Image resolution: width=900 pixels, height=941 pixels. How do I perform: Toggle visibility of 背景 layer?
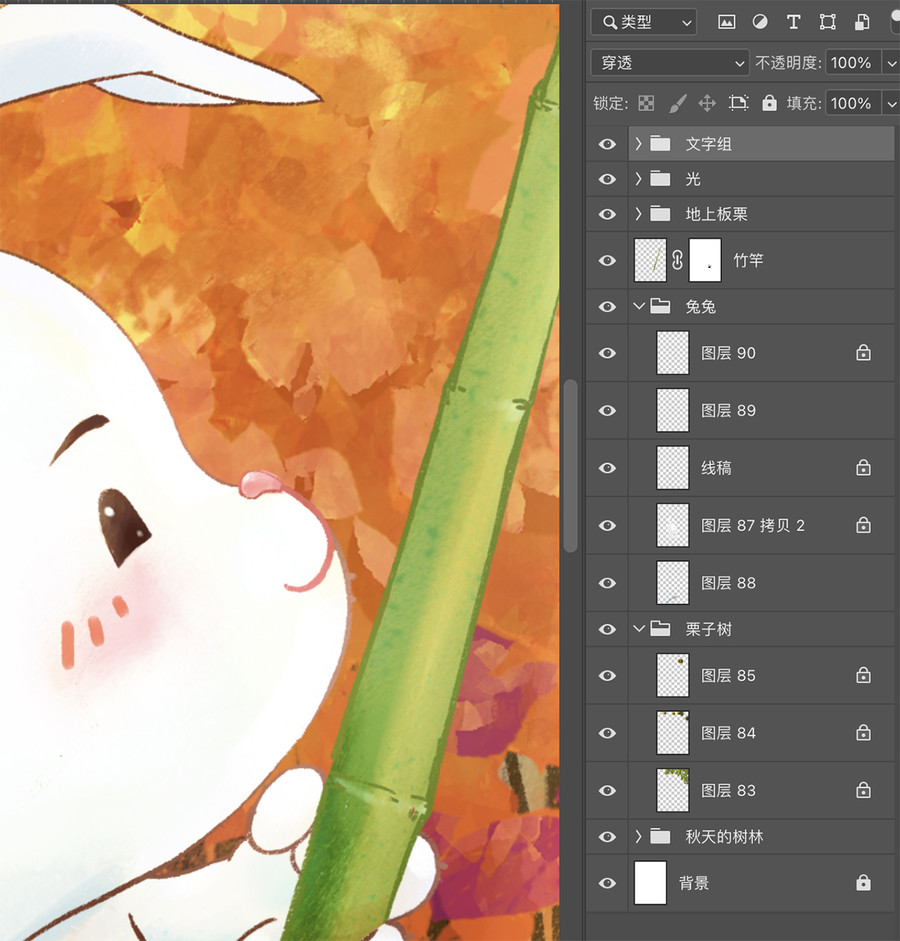click(x=607, y=883)
